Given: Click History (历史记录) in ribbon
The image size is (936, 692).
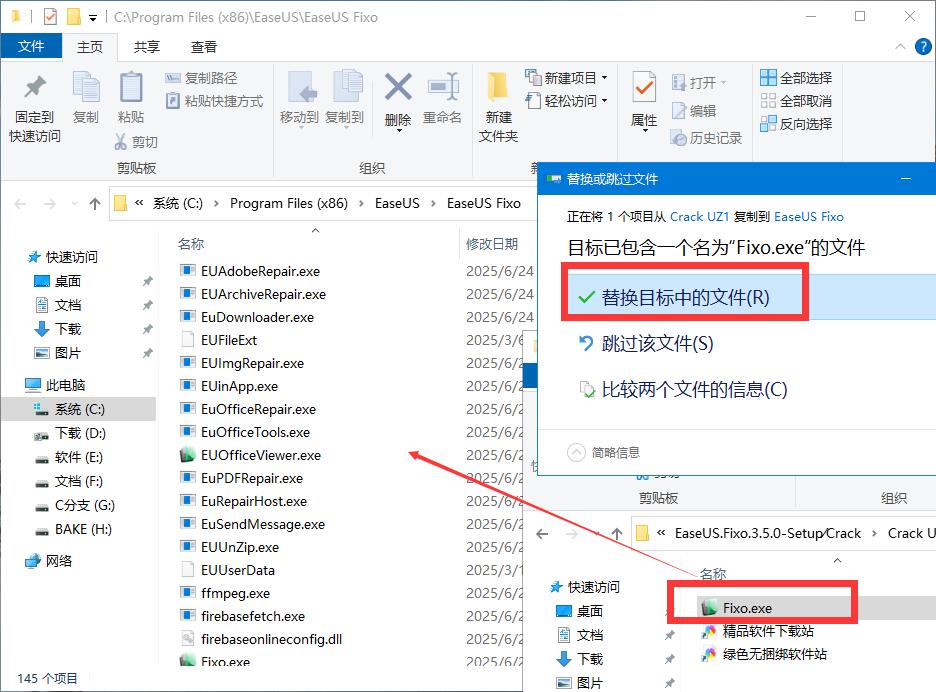Looking at the screenshot, I should tap(706, 138).
